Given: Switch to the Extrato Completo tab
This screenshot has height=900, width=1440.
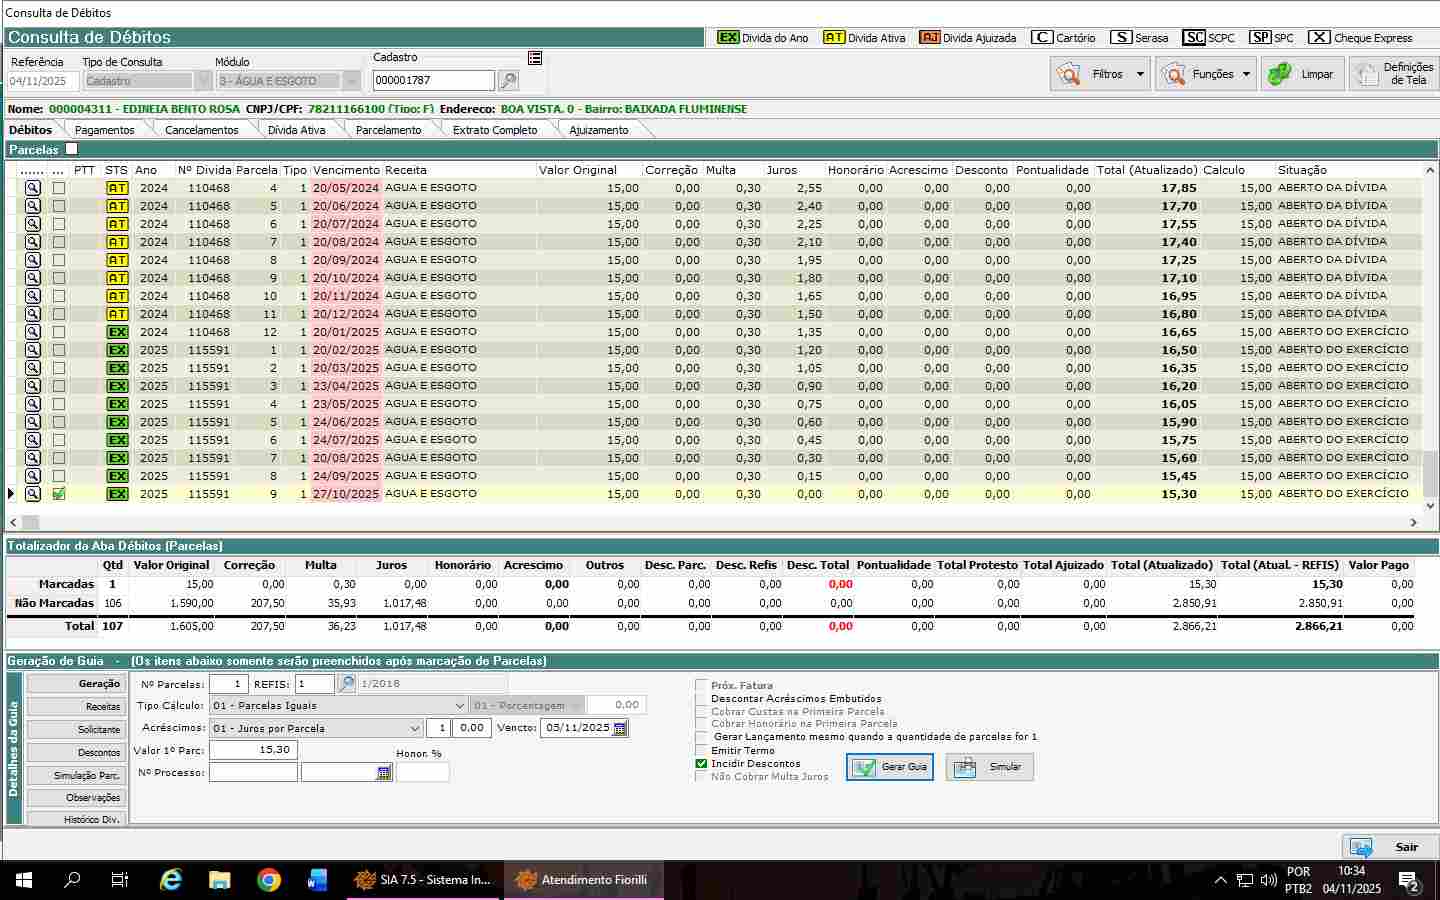Looking at the screenshot, I should click(x=495, y=130).
